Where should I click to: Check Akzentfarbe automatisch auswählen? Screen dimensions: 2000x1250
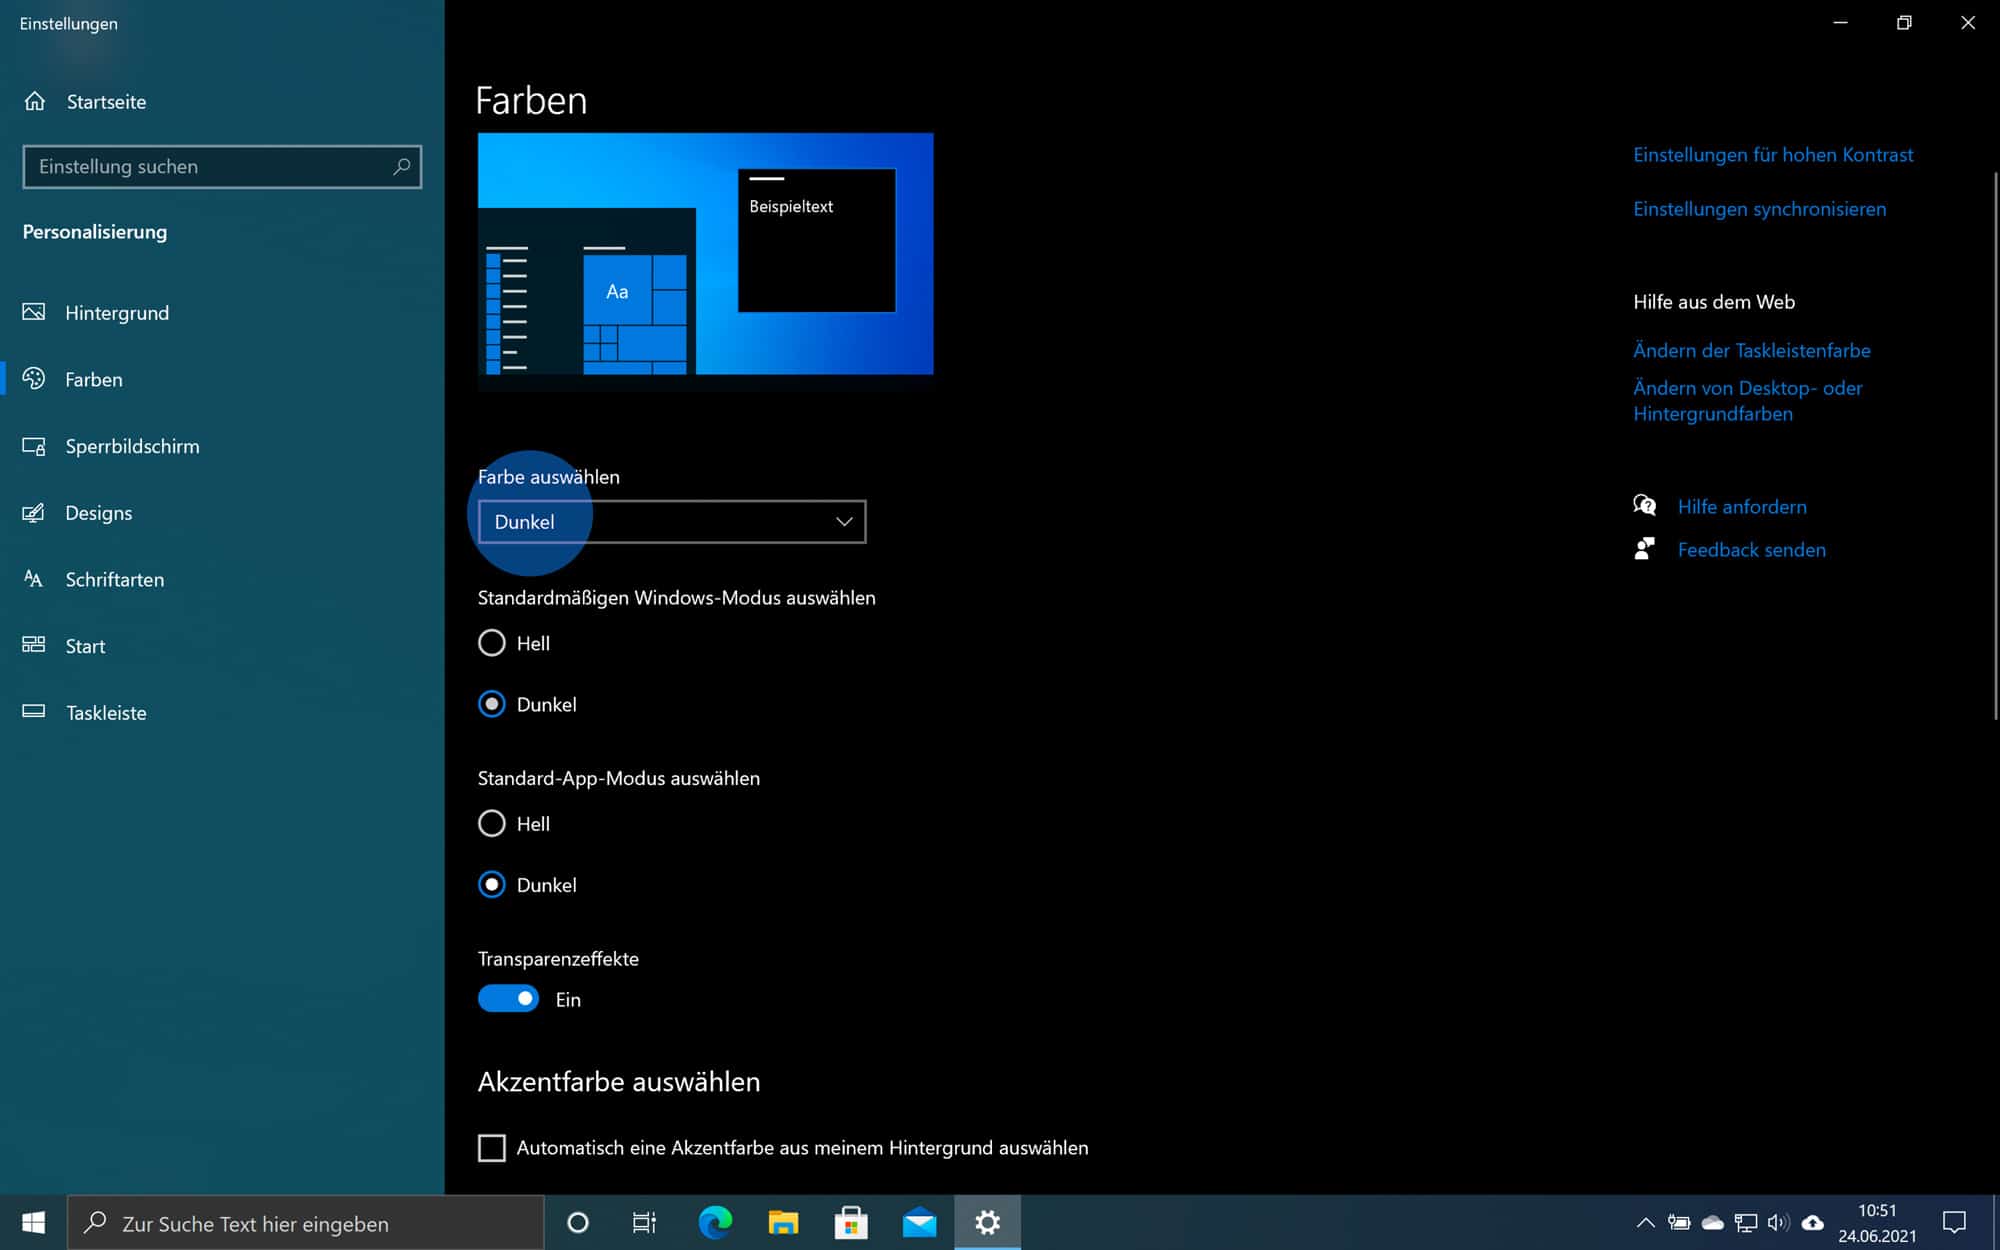tap(491, 1148)
